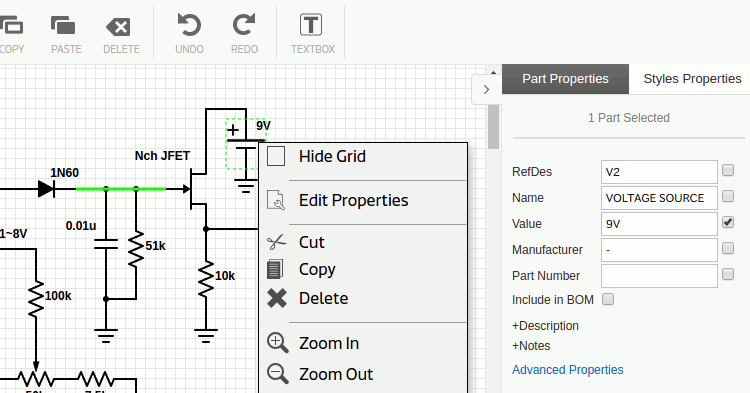Select the 10k resistor symbol
Screen dimensions: 750x393
pos(206,279)
